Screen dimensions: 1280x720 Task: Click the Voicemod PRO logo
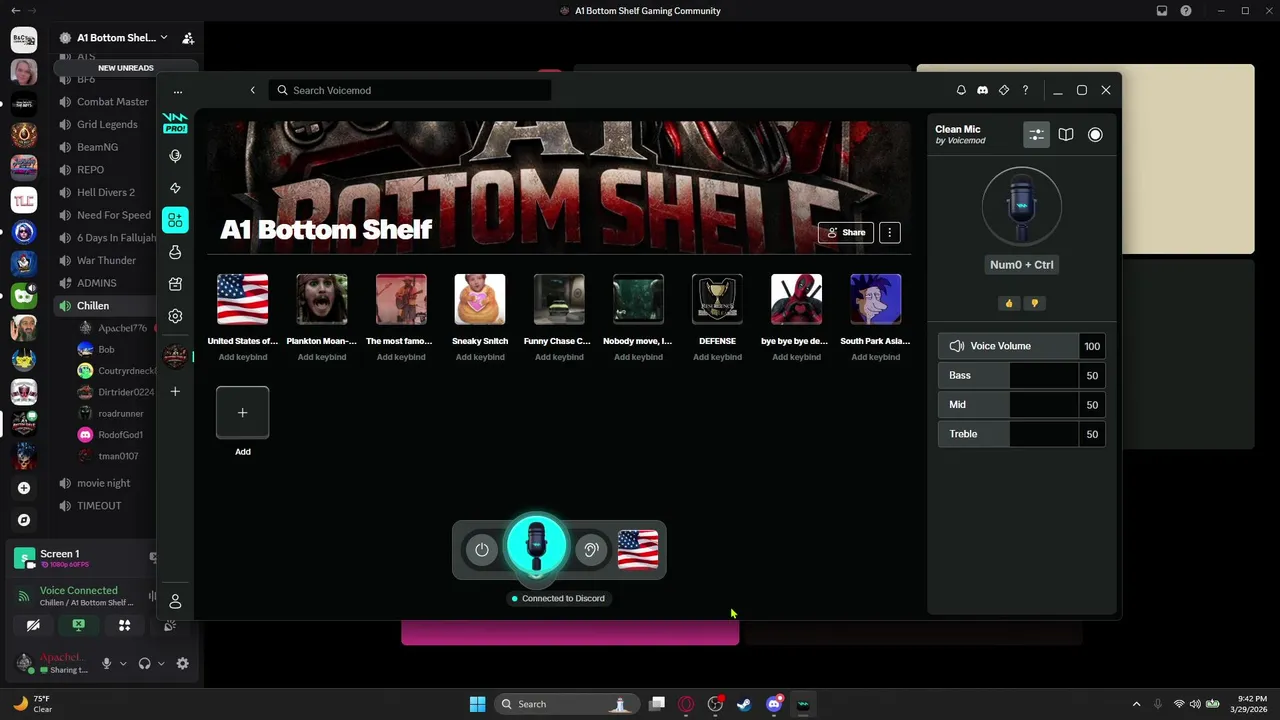coord(175,123)
